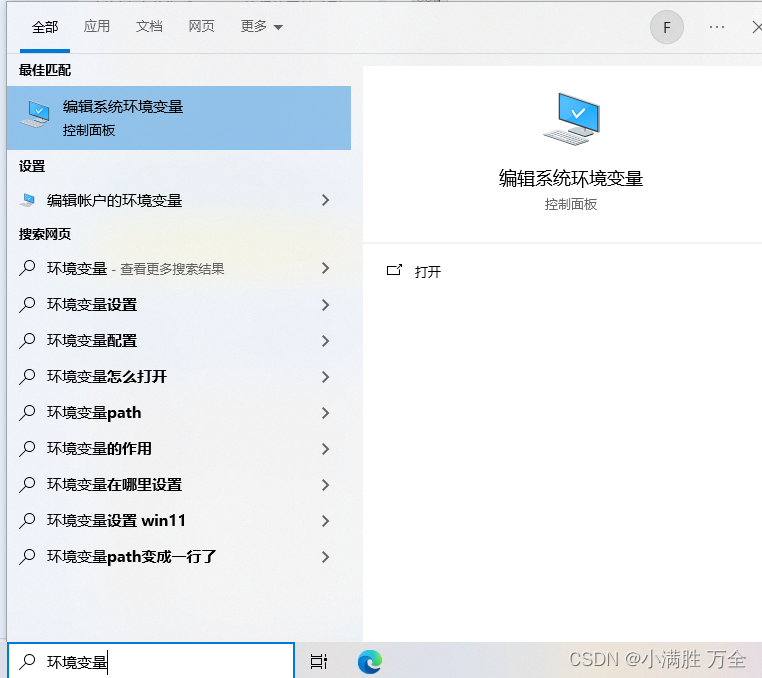This screenshot has height=678, width=762.
Task: Click the search icon beside 环境变量设置
Action: point(27,305)
